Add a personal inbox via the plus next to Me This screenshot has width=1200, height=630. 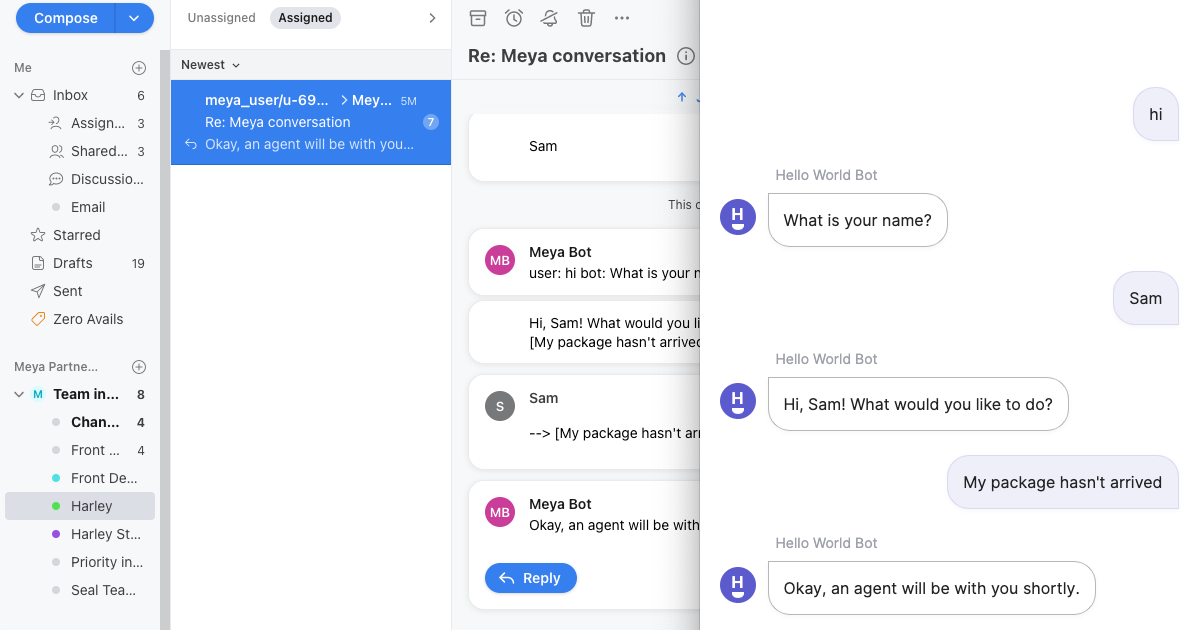(x=139, y=67)
